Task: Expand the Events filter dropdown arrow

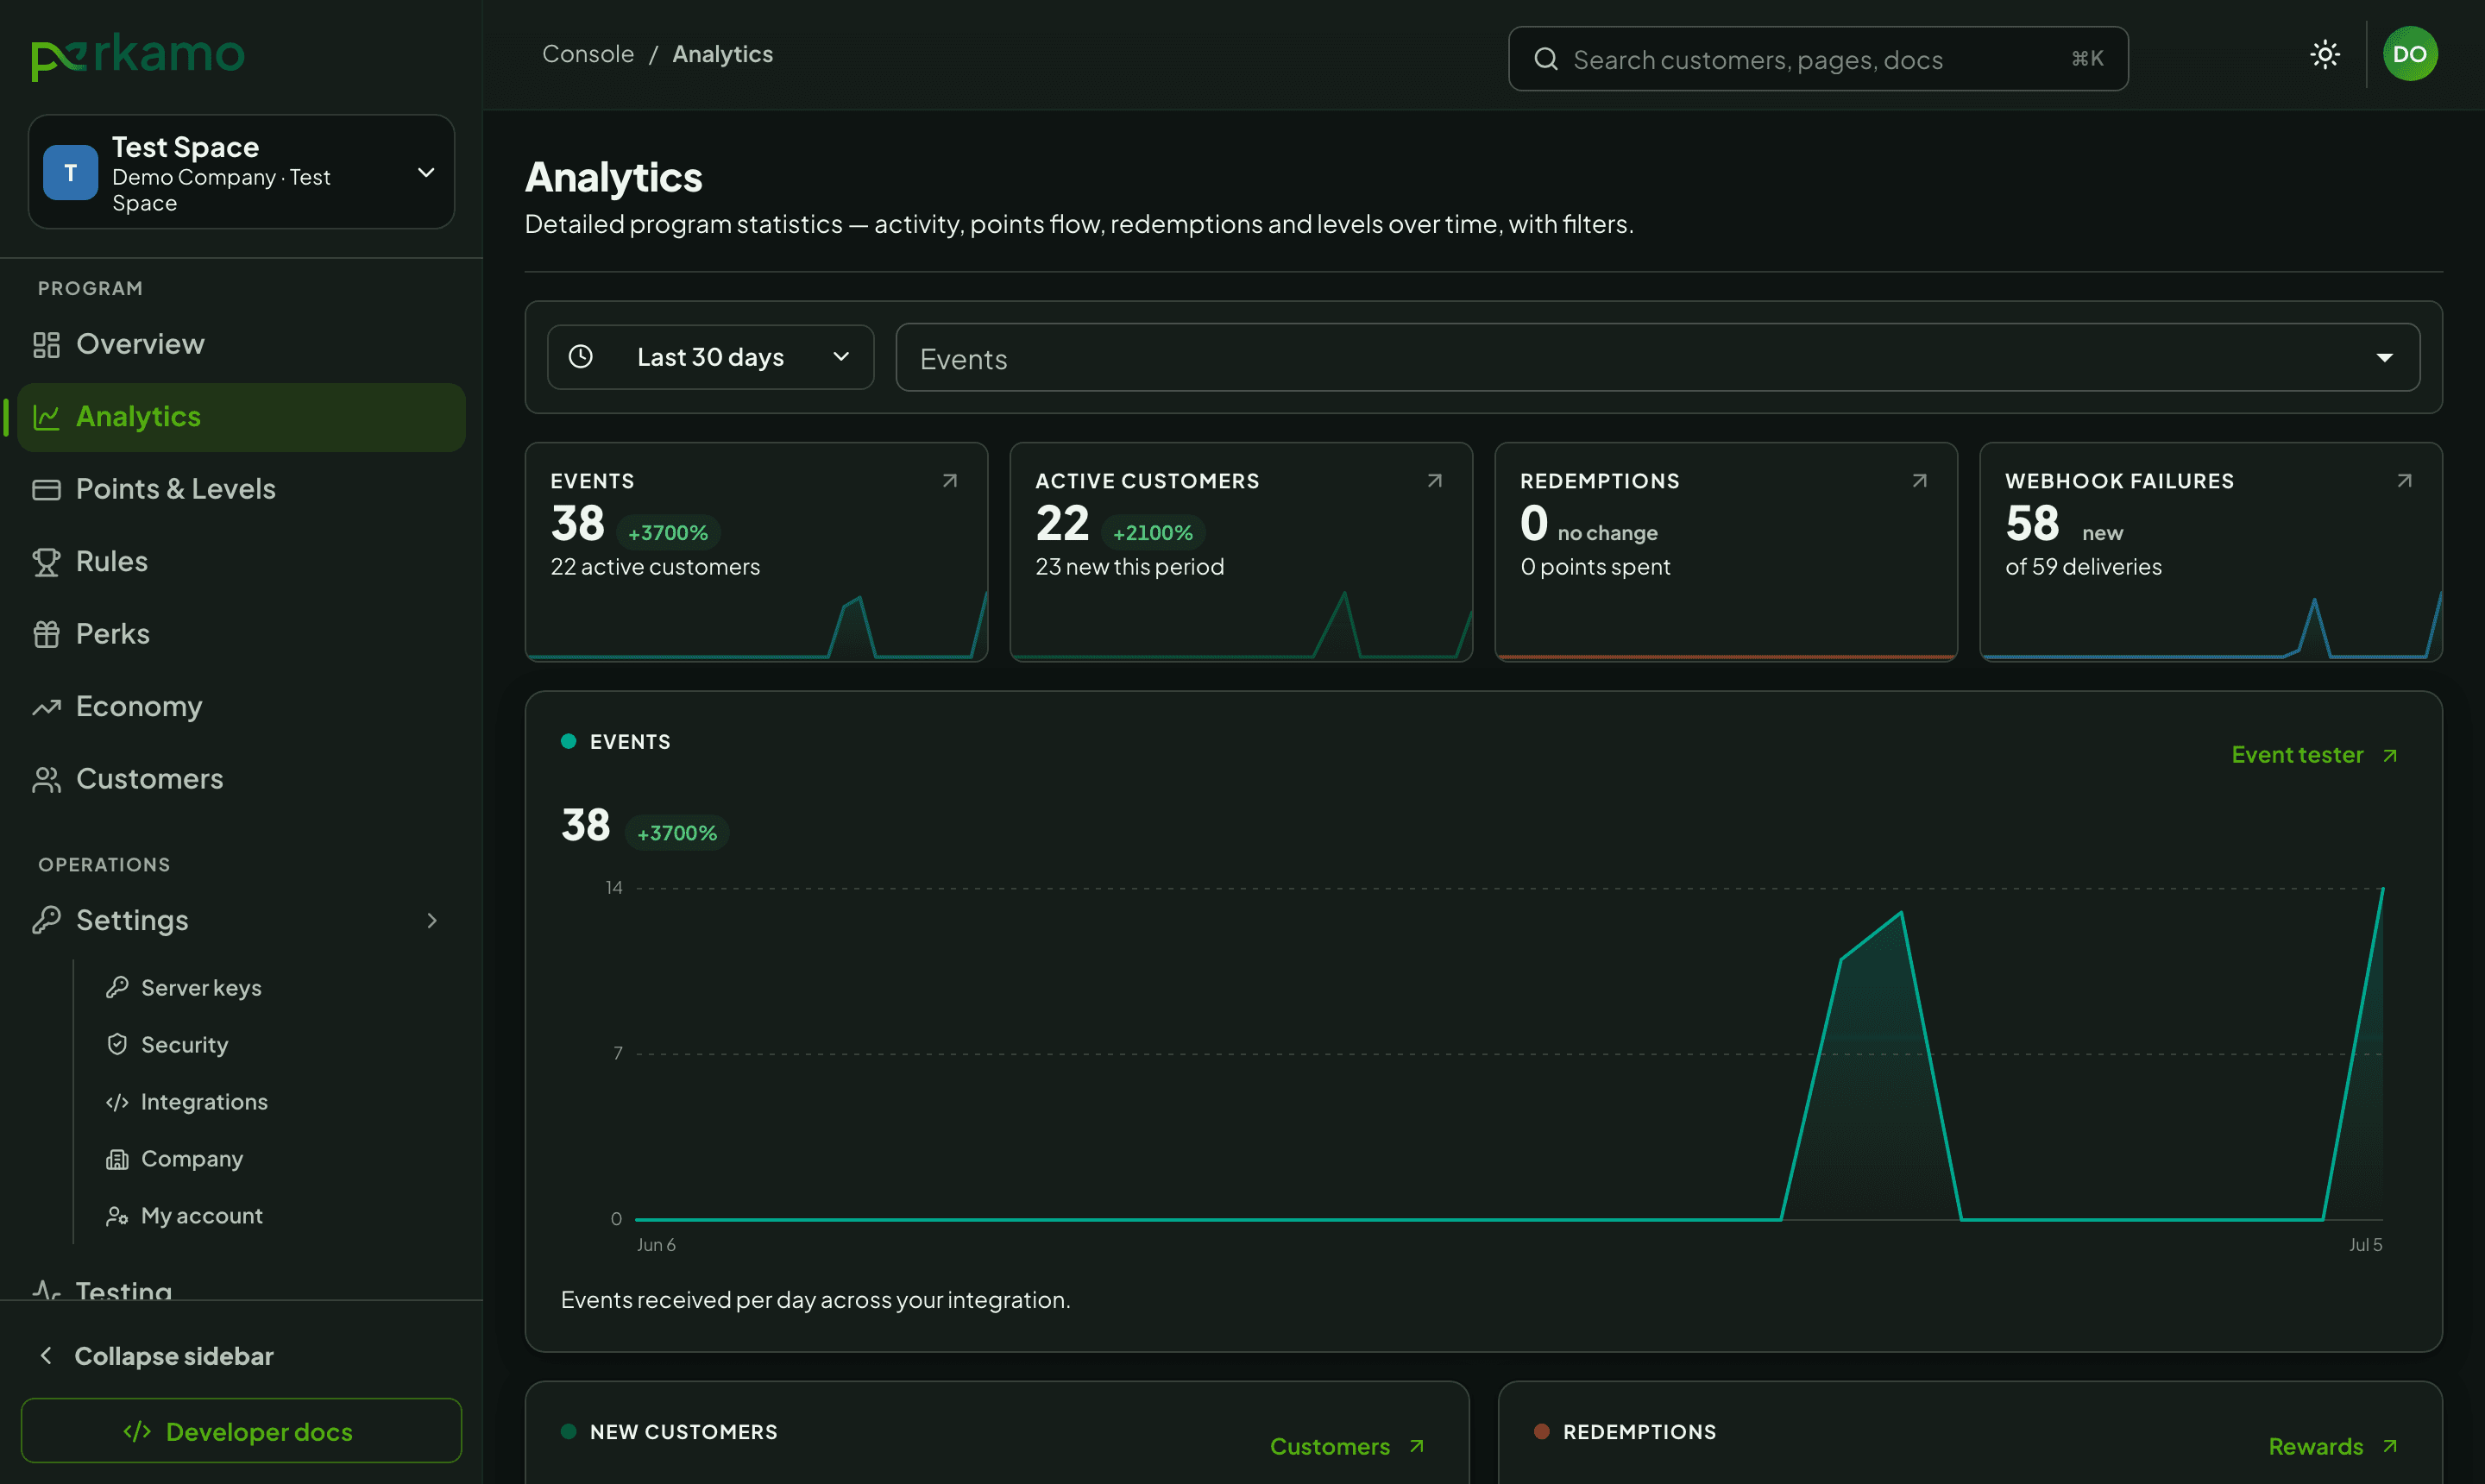Action: (2385, 358)
